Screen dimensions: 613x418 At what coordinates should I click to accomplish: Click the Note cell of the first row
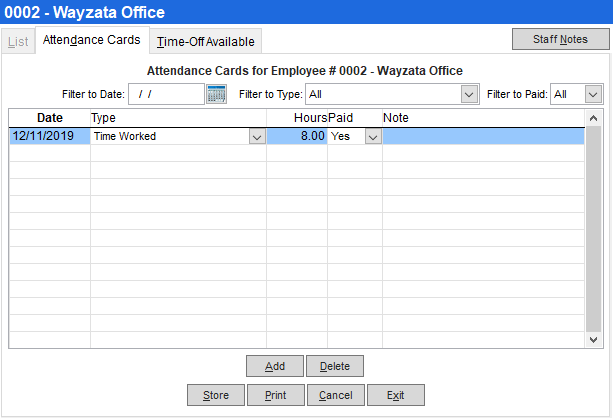[483, 137]
